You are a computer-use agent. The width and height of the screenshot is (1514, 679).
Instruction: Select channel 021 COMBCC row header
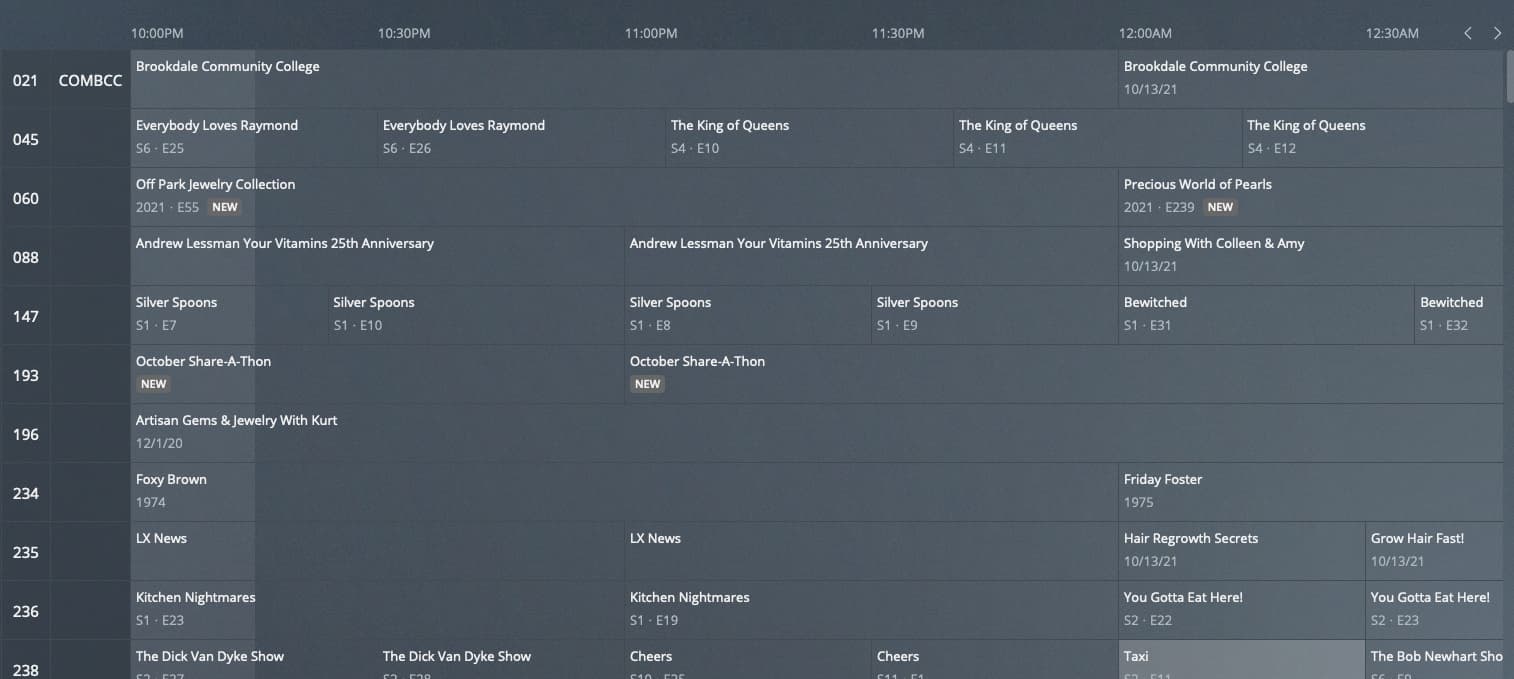(66, 80)
